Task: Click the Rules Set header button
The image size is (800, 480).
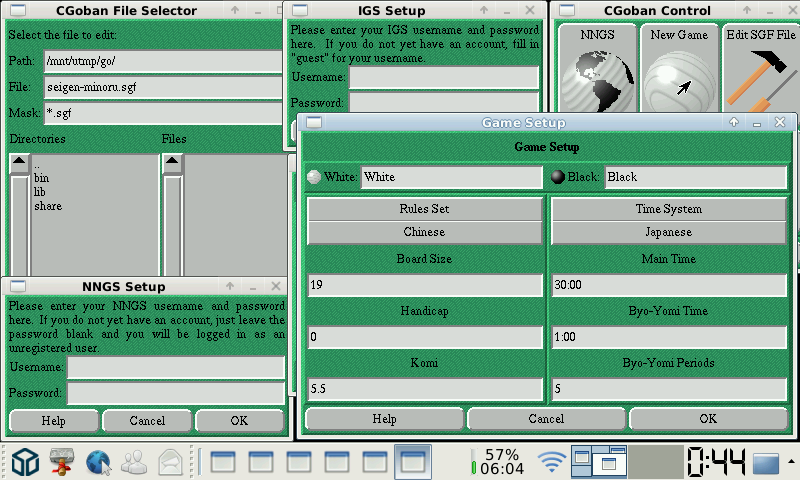Action: [424, 209]
